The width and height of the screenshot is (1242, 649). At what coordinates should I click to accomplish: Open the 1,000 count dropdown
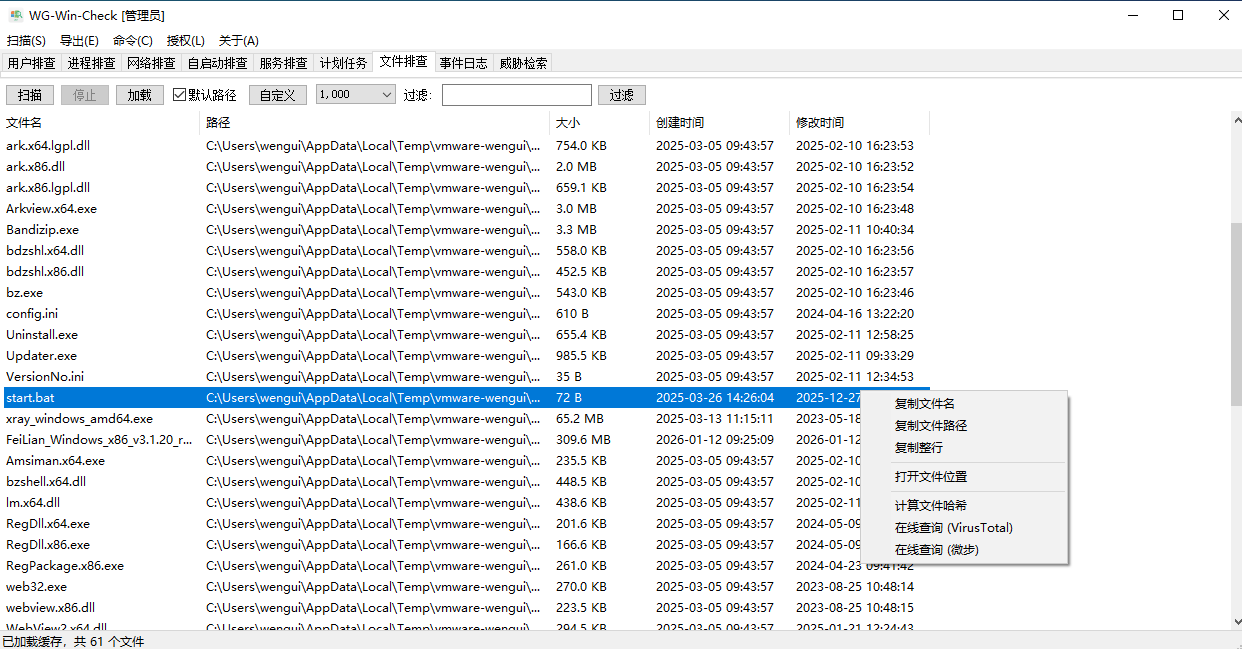(356, 95)
